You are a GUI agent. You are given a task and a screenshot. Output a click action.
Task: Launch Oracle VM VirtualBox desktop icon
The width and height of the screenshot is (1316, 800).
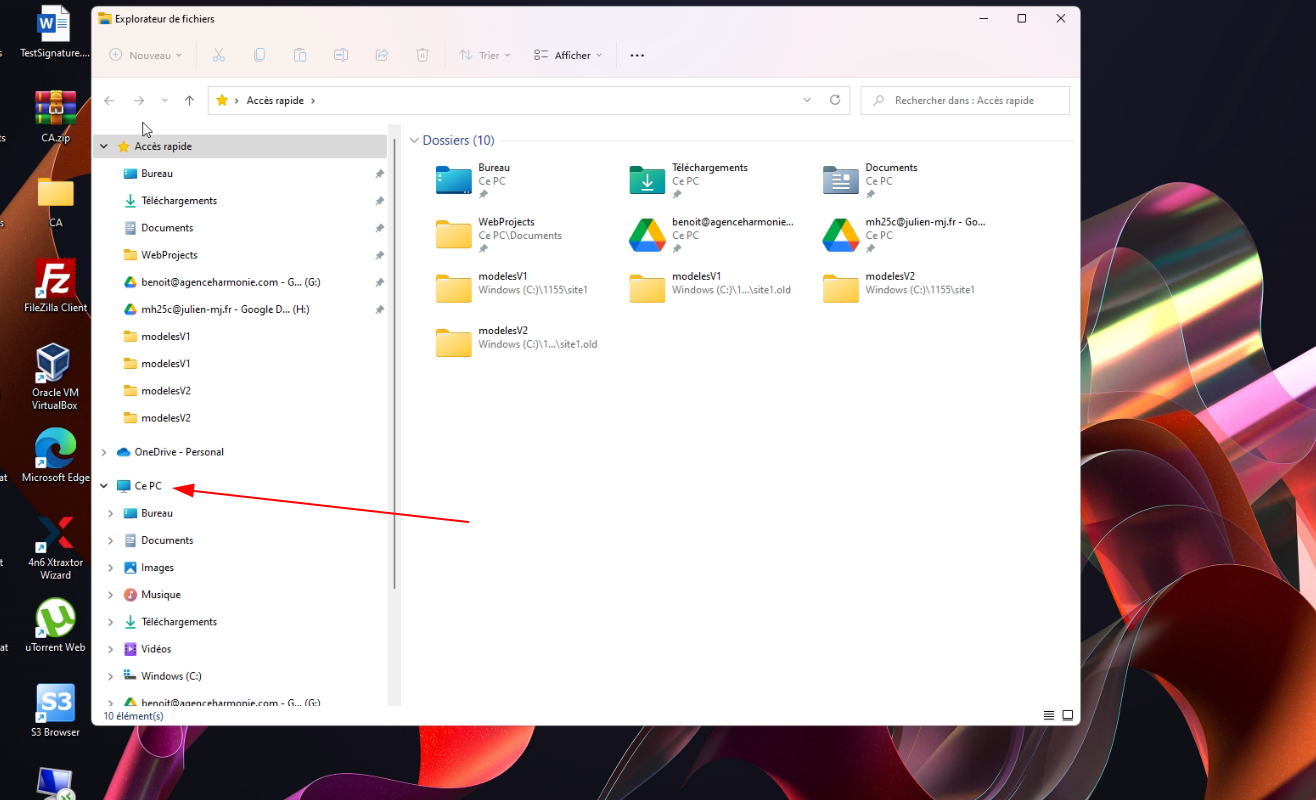pos(55,377)
